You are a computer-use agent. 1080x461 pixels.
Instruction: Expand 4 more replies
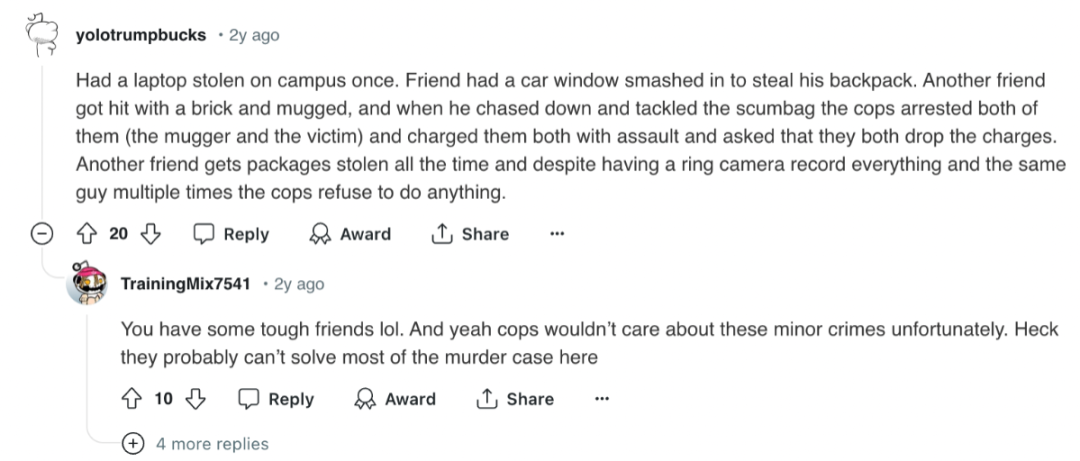point(200,443)
